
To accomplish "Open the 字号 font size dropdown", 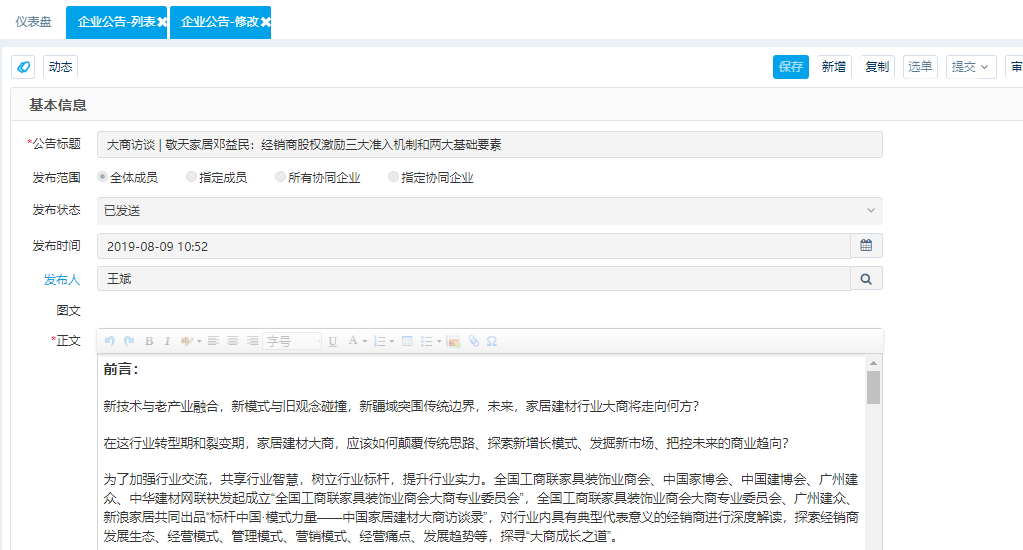I will click(292, 341).
